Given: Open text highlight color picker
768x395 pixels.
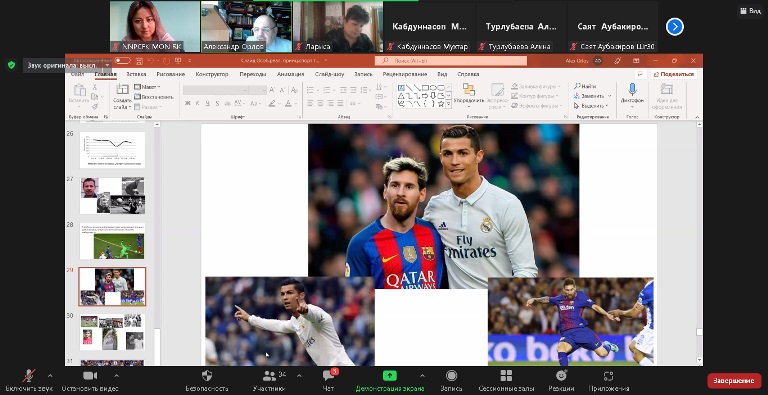Looking at the screenshot, I should point(273,103).
